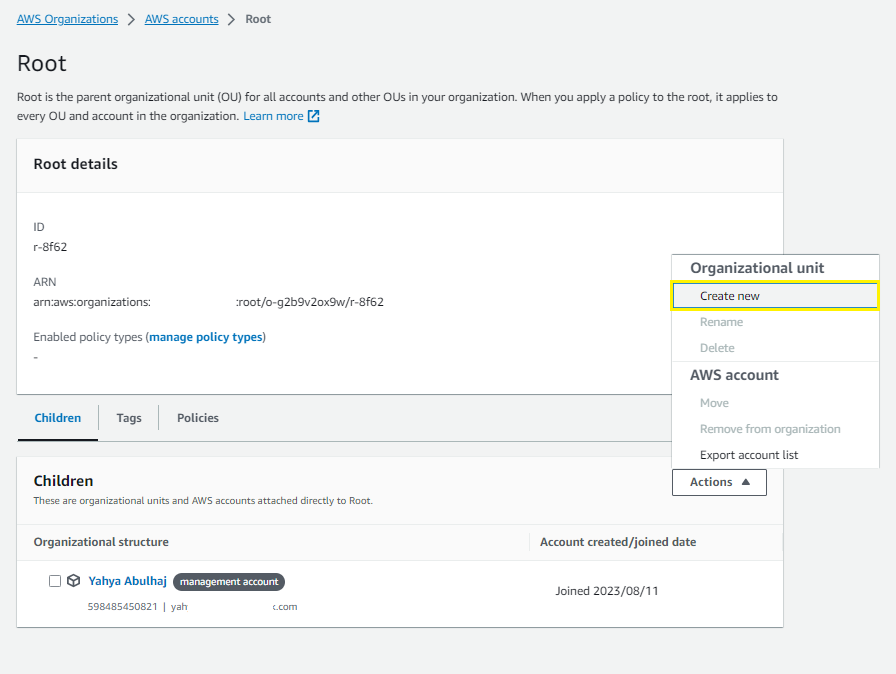Collapse the Actions dropdown button

click(x=719, y=482)
